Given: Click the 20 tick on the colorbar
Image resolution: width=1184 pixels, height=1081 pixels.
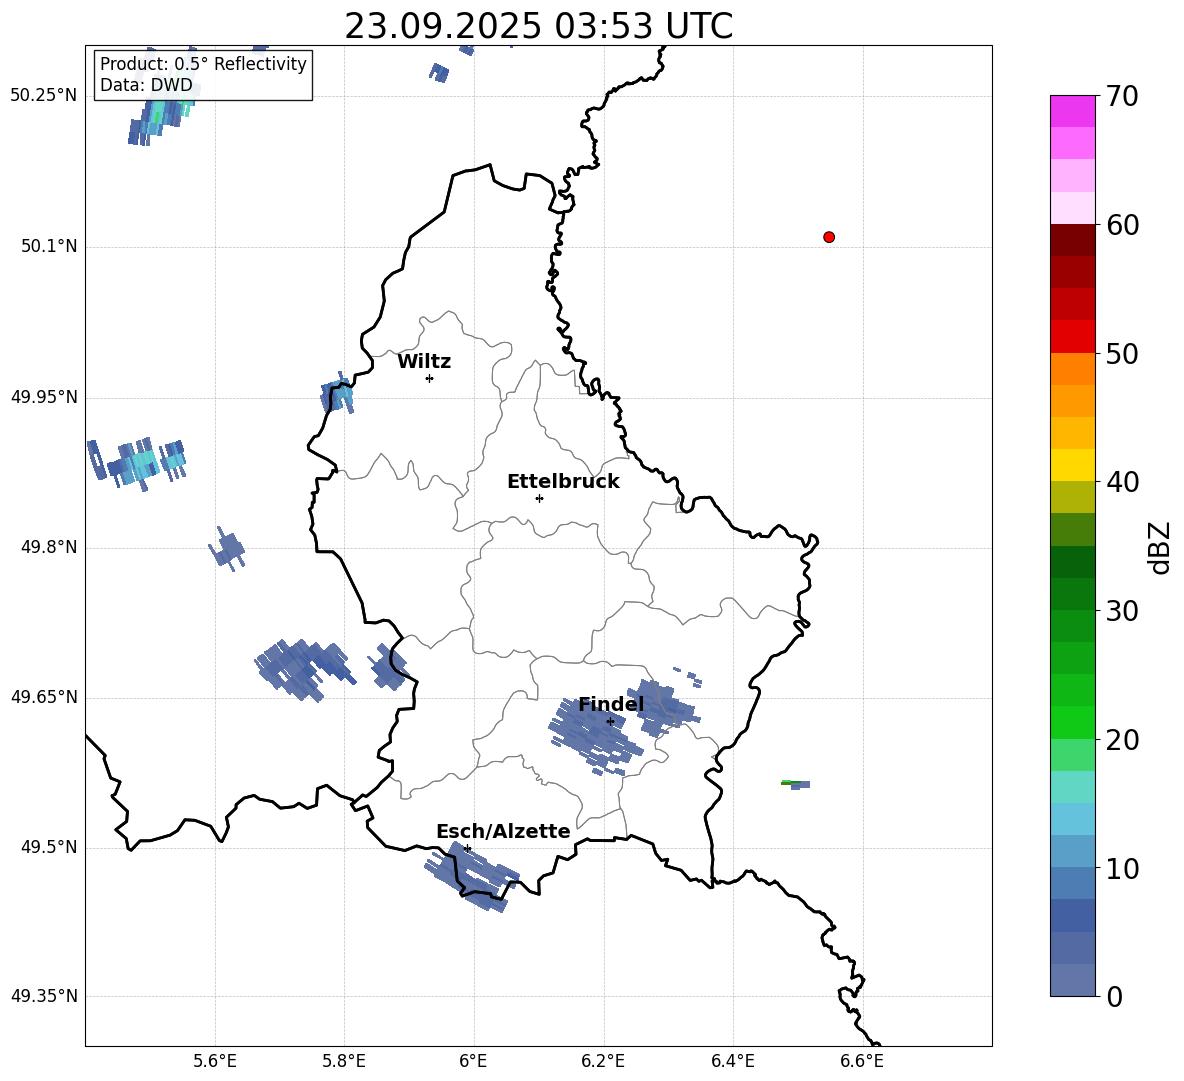Looking at the screenshot, I should [x=1122, y=739].
